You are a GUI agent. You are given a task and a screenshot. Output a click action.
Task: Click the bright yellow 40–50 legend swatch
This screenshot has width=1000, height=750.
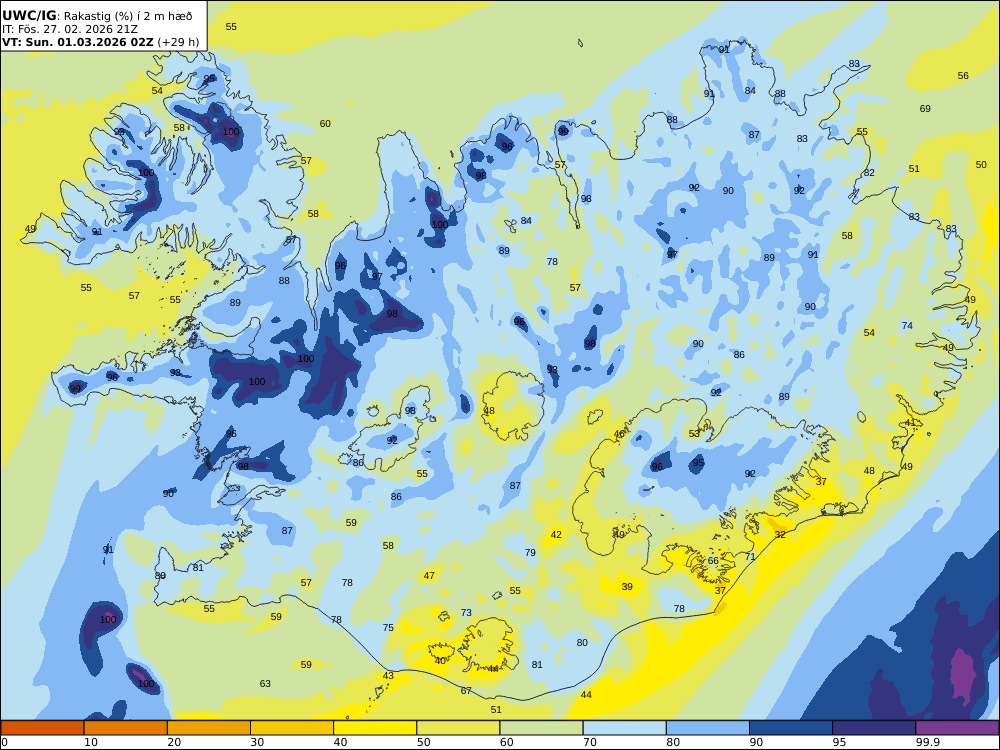click(375, 728)
